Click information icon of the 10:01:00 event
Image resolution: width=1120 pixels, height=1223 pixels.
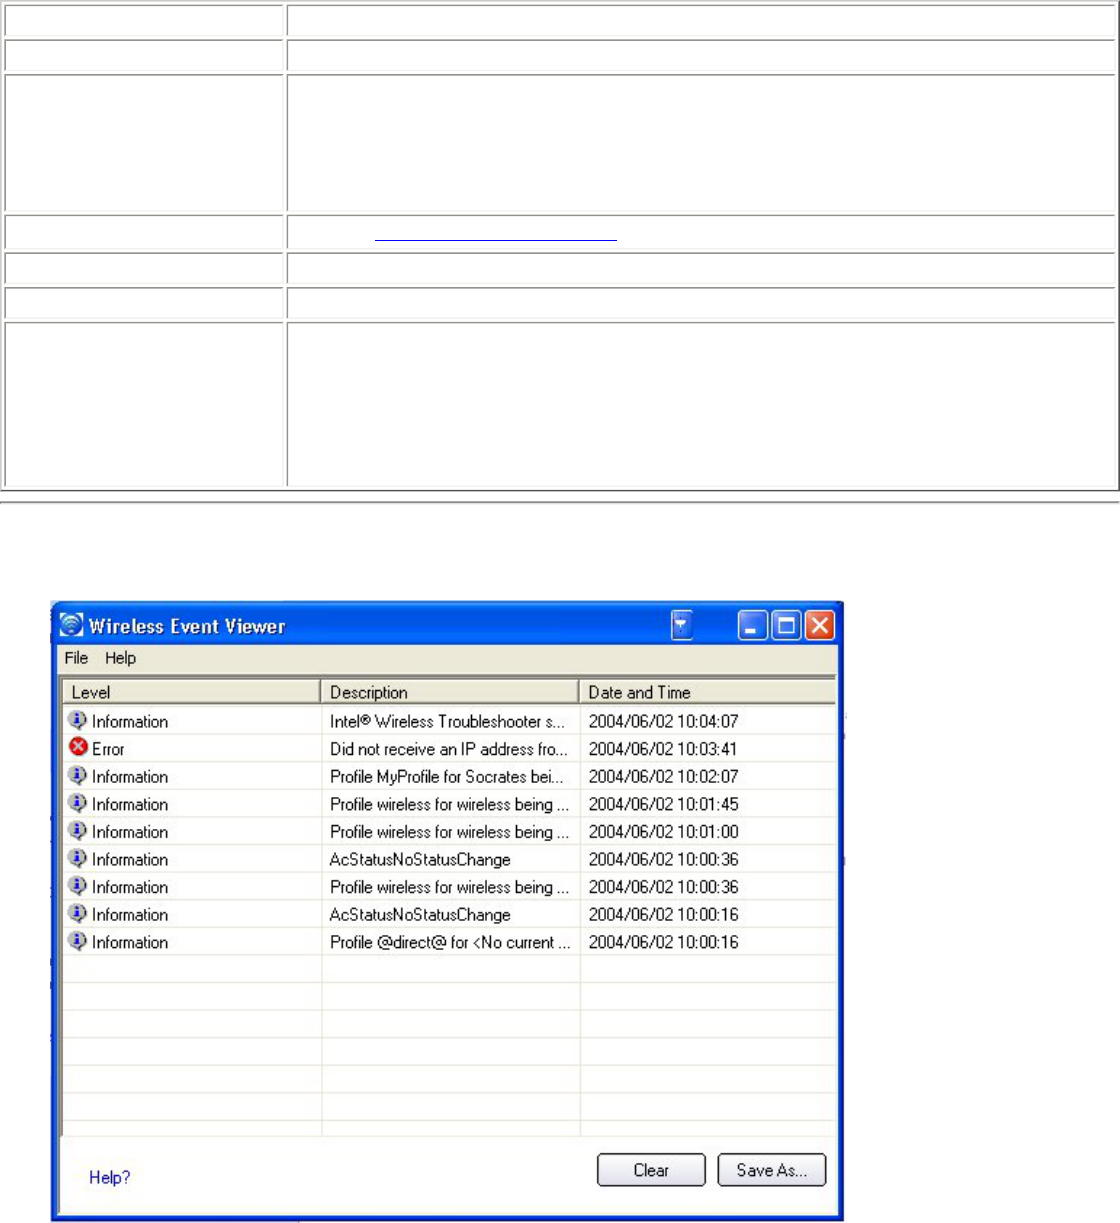coord(78,830)
